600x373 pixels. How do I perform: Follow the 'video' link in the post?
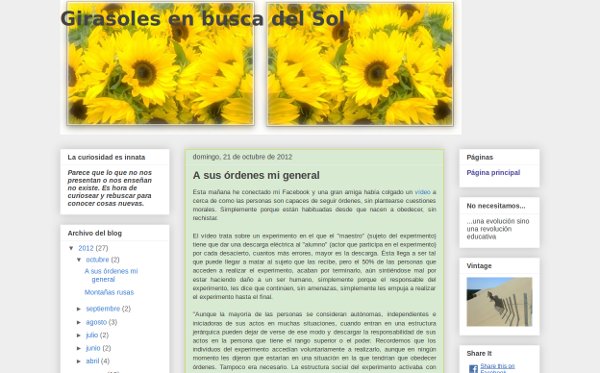[422, 192]
